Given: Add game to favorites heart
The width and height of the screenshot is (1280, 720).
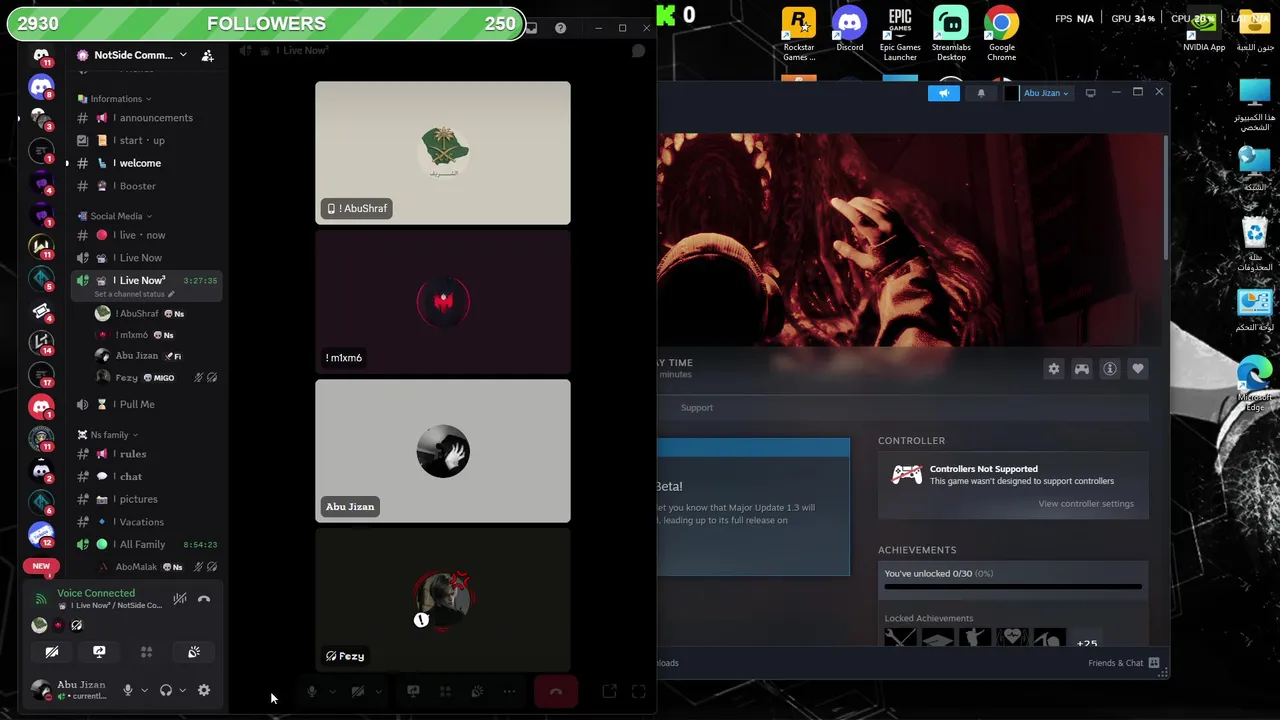Looking at the screenshot, I should pyautogui.click(x=1138, y=369).
